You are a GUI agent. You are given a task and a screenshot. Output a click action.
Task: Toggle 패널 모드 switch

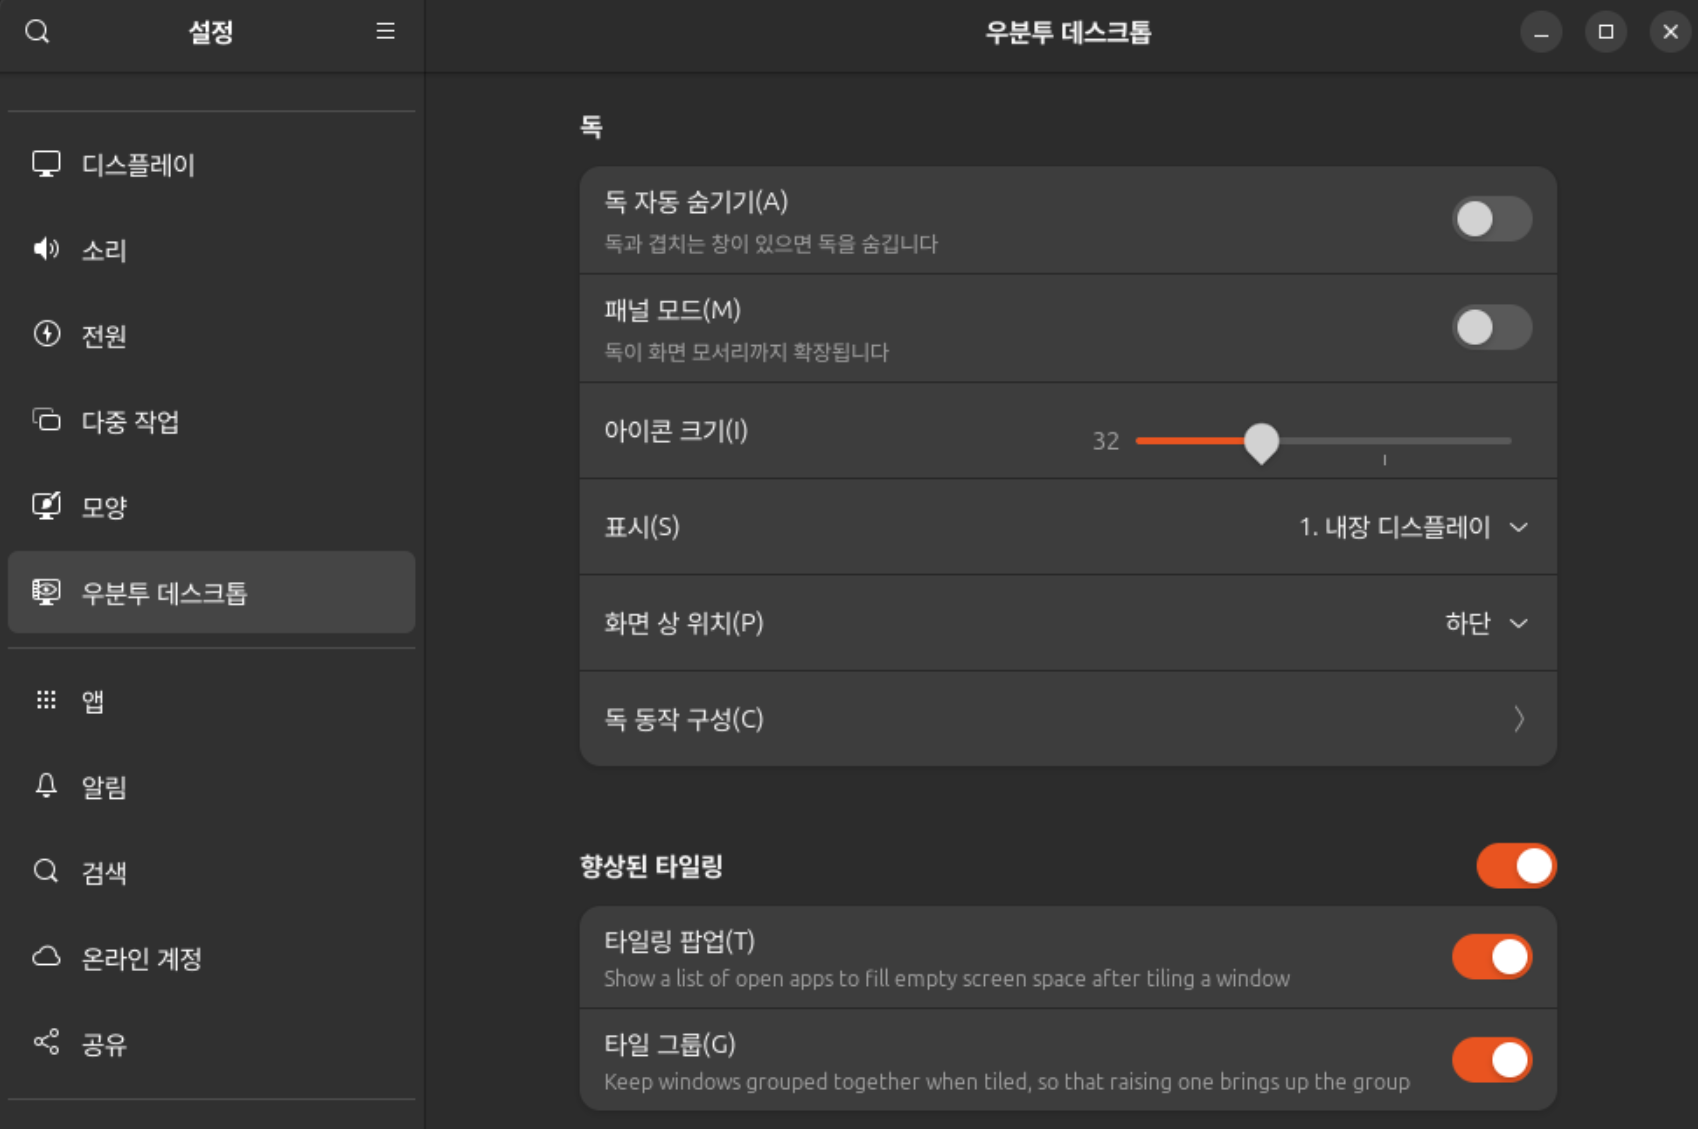coord(1491,327)
